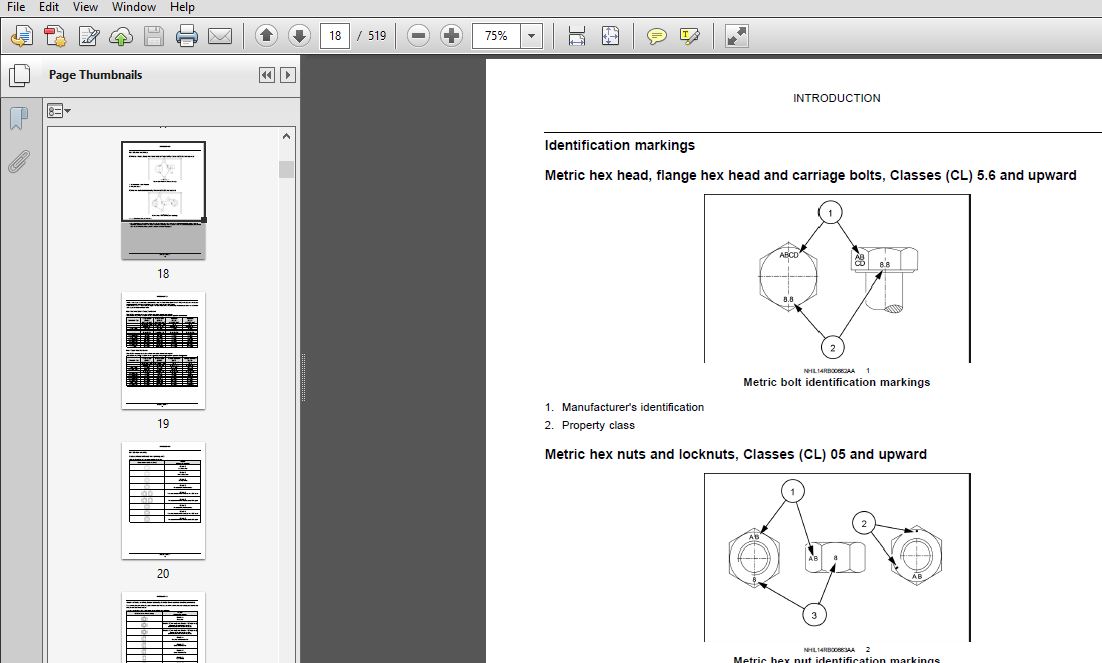Select page 18 thumbnail
This screenshot has width=1102, height=663.
(x=163, y=200)
